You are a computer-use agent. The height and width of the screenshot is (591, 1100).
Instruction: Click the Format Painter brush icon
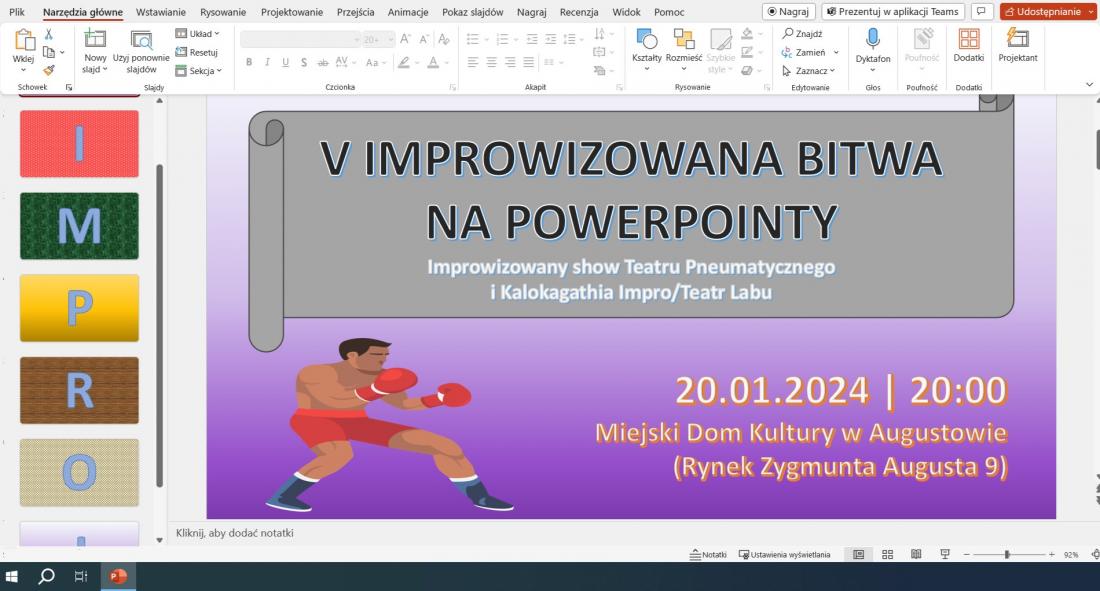(48, 70)
